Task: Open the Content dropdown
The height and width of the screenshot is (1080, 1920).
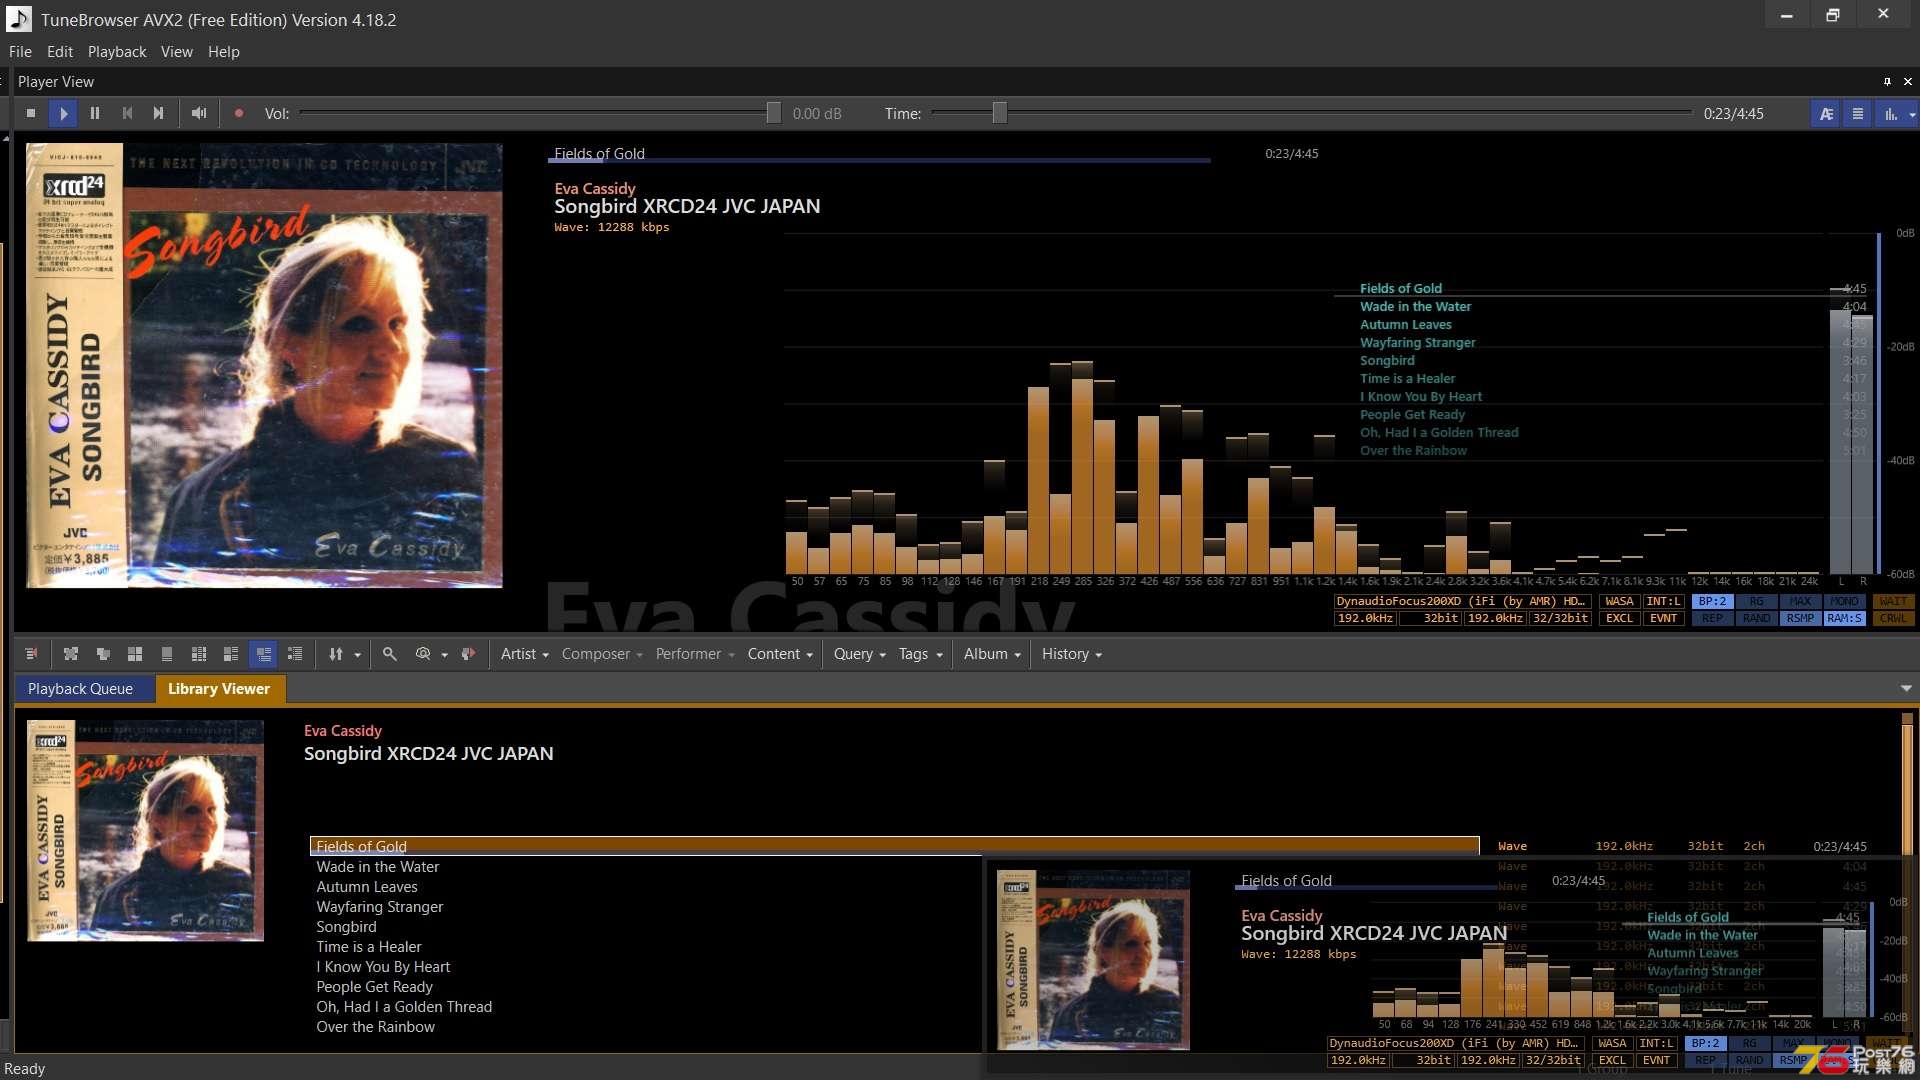Action: tap(780, 654)
